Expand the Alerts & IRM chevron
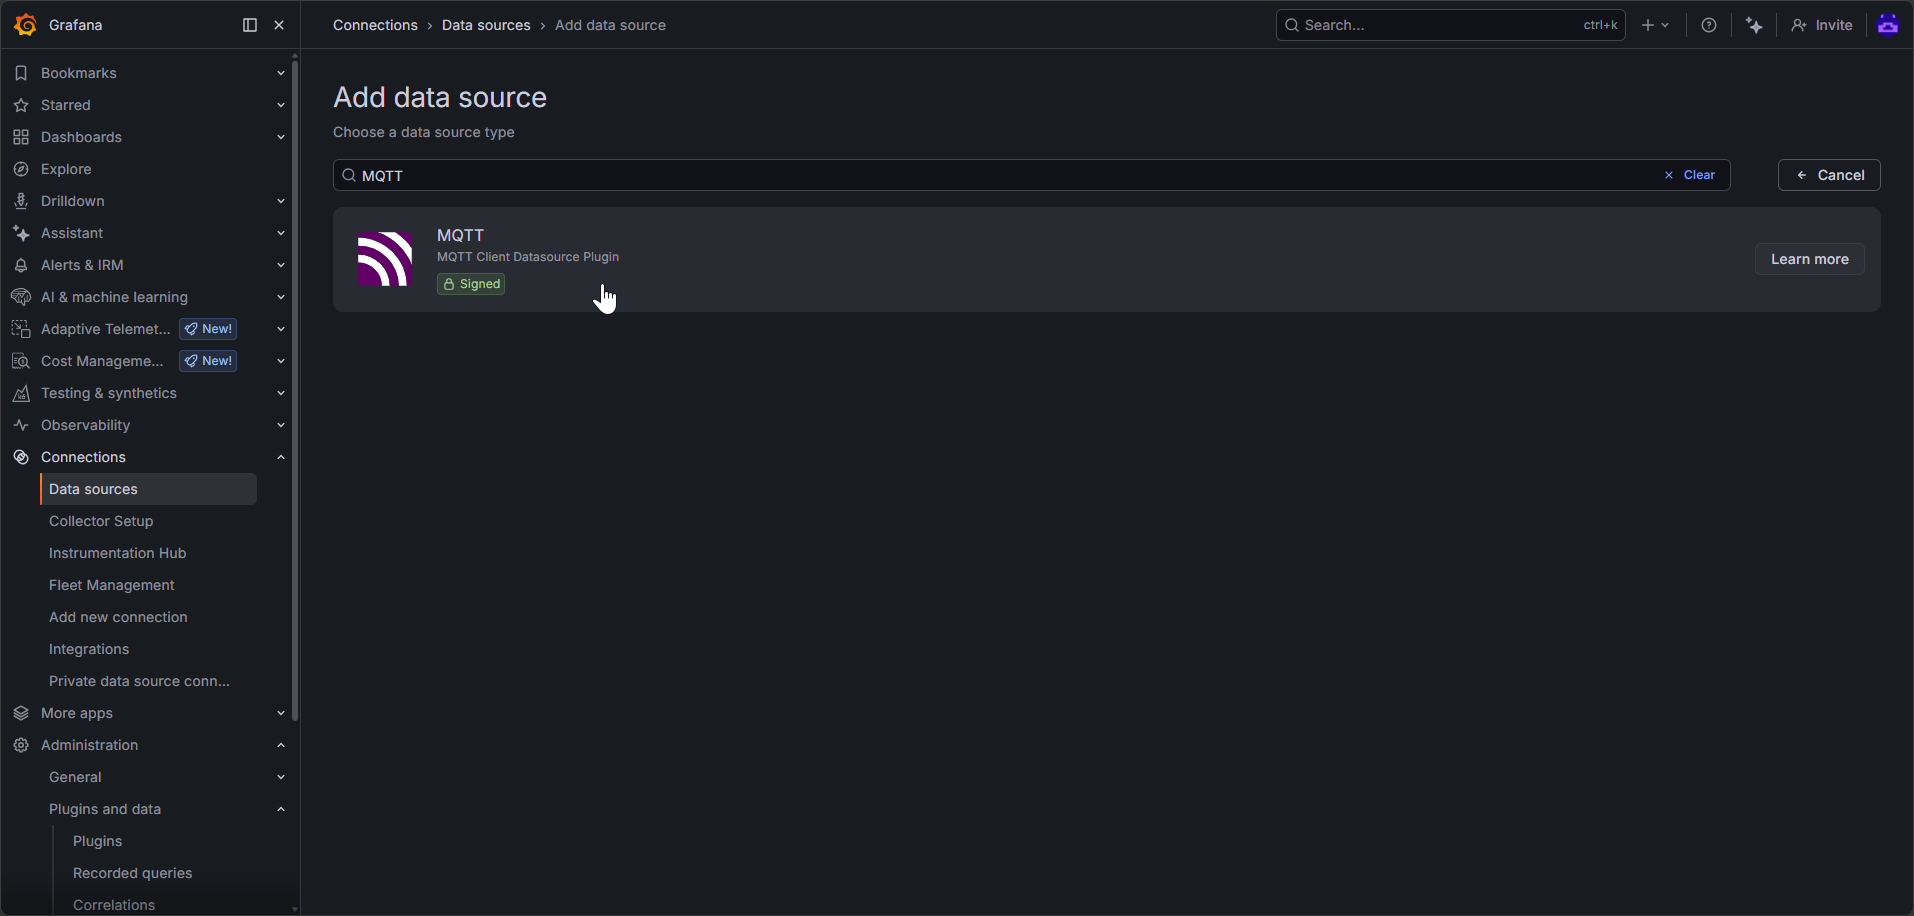The width and height of the screenshot is (1914, 916). pos(281,265)
